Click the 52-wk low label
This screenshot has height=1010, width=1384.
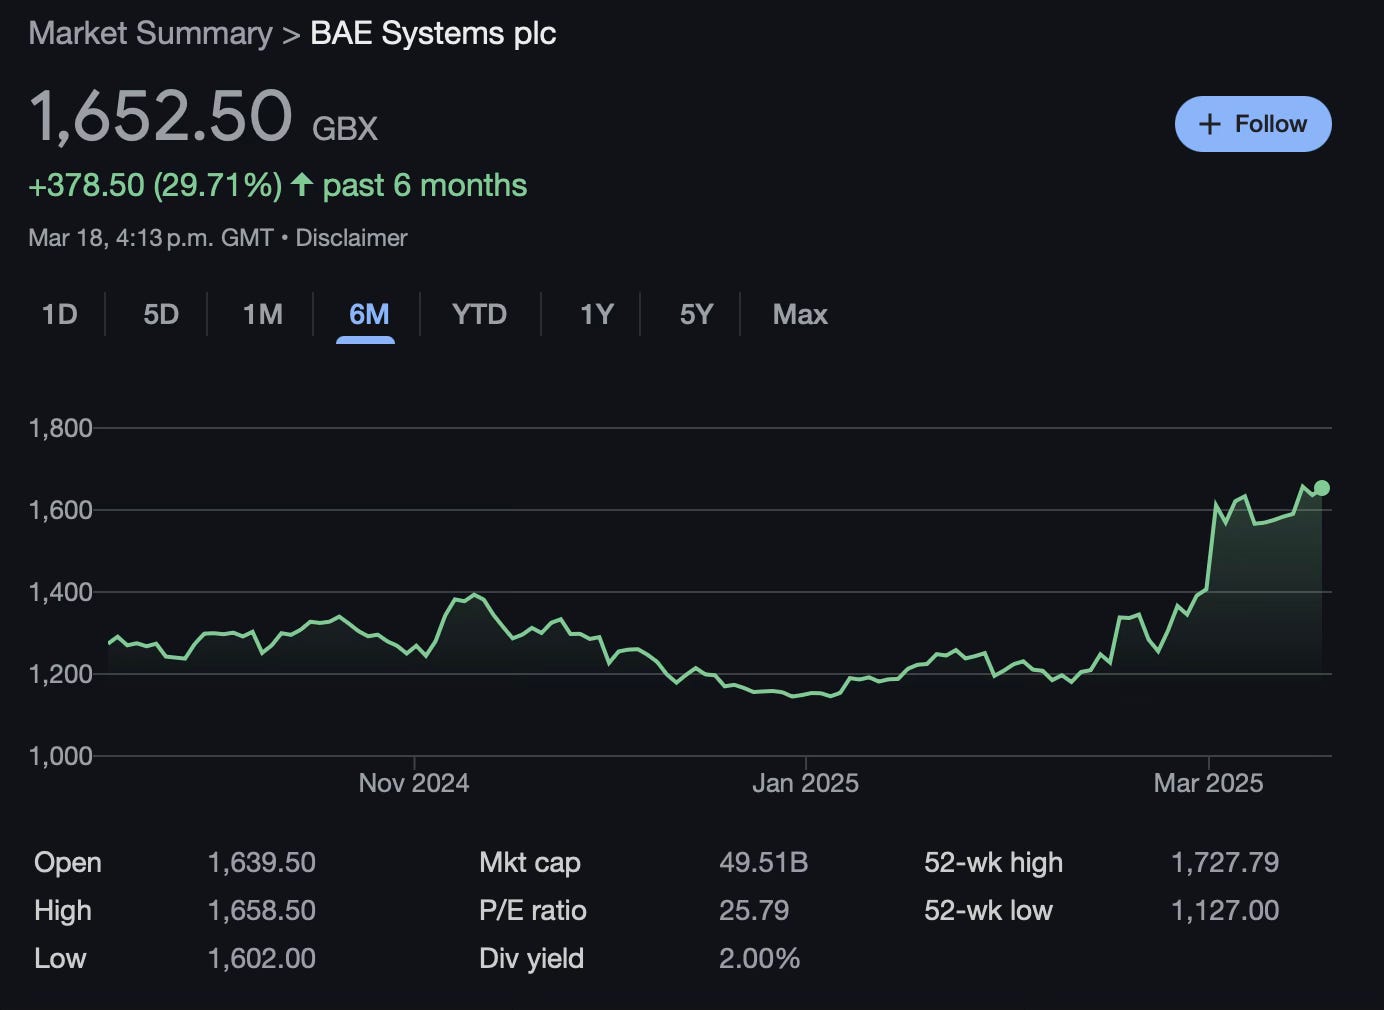(988, 911)
